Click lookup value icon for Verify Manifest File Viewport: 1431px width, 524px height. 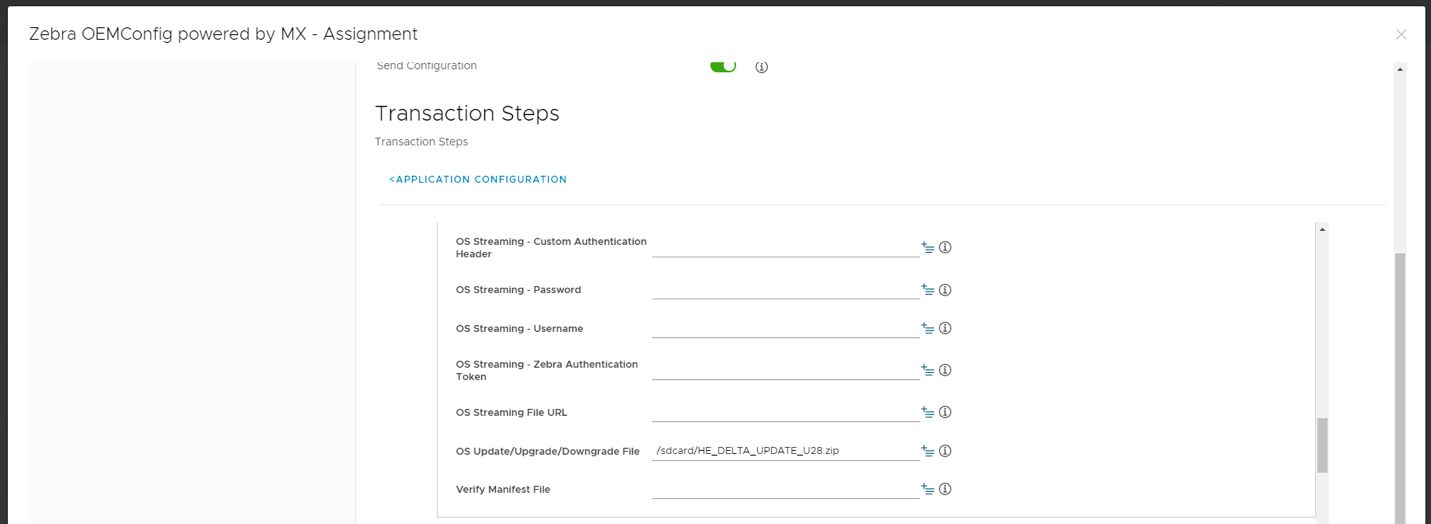[x=927, y=489]
